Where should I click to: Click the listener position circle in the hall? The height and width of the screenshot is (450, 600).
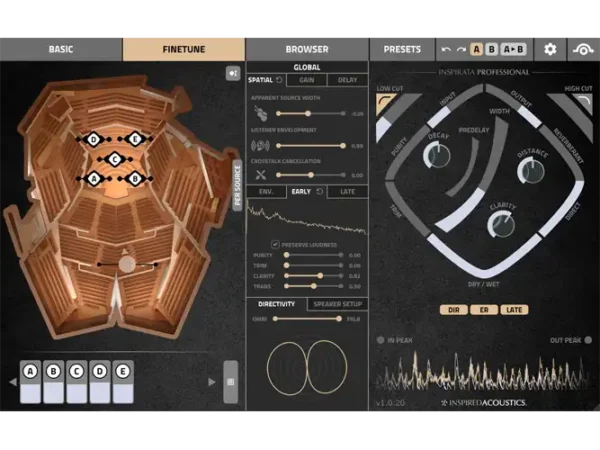coord(127,264)
